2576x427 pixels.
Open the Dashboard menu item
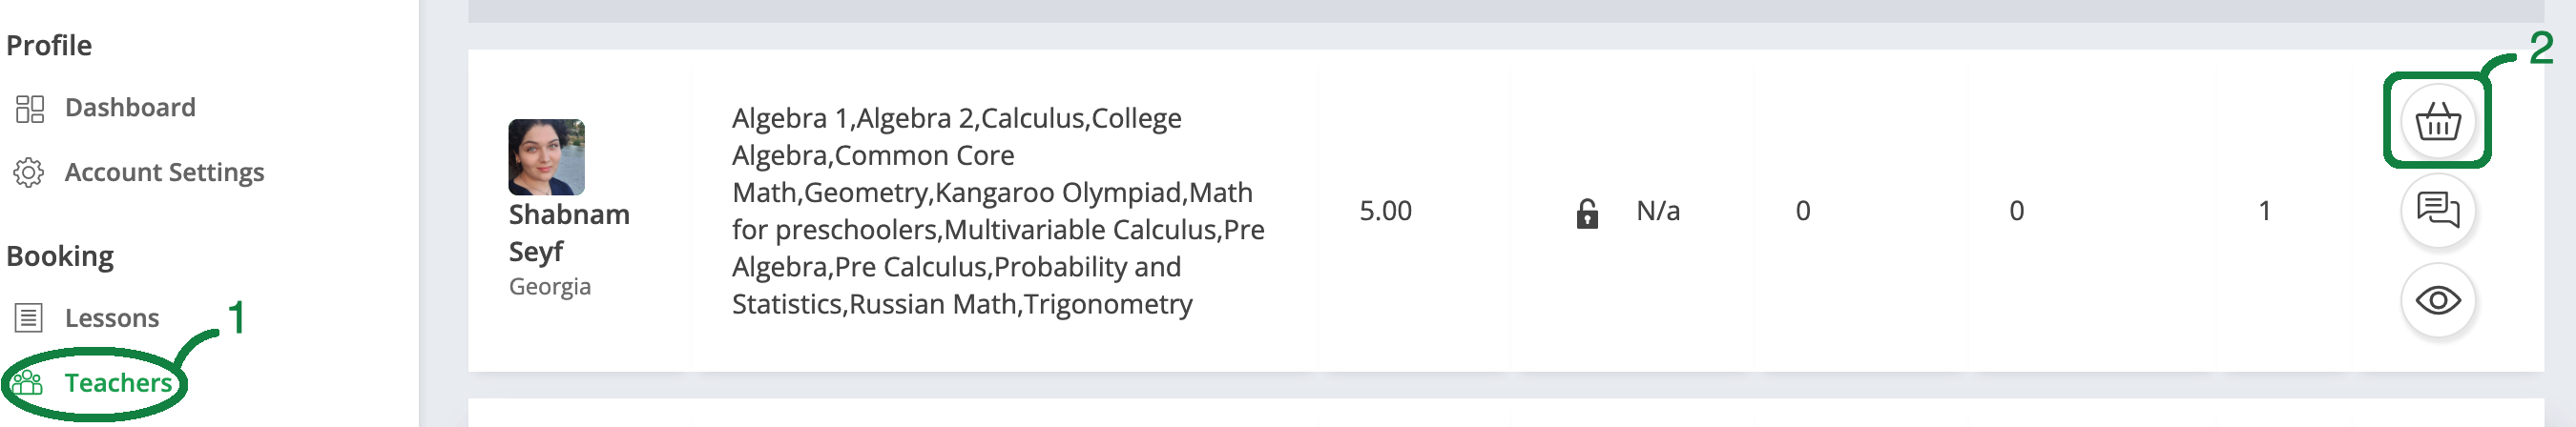tap(130, 108)
